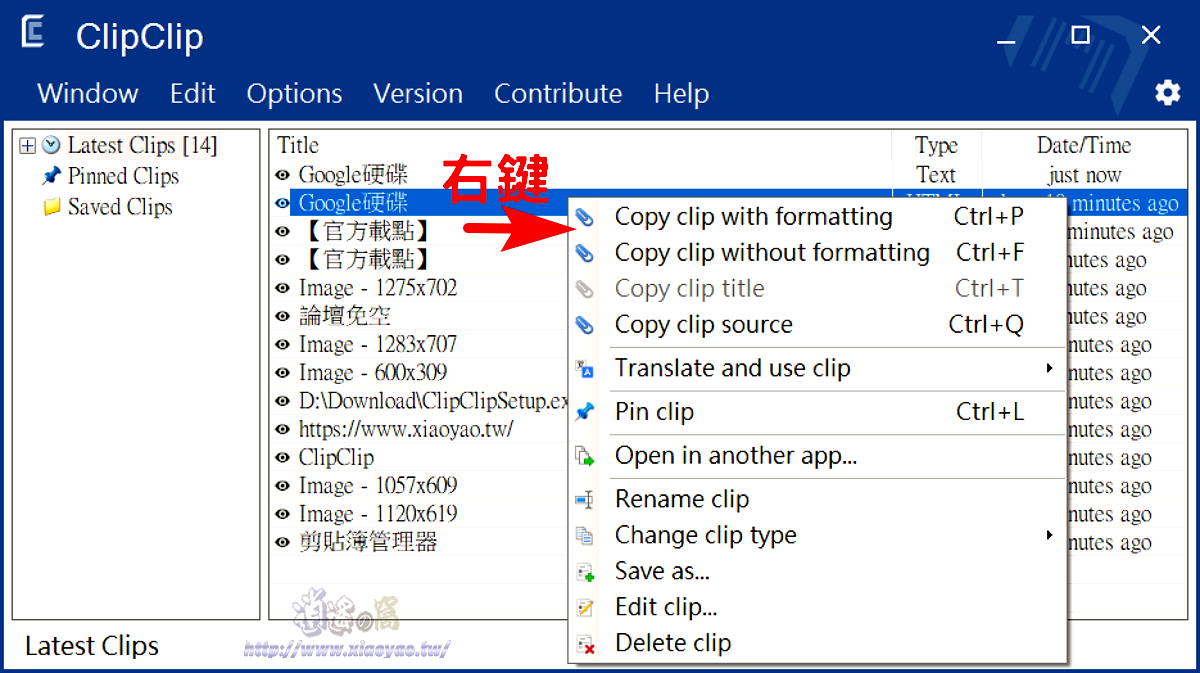
Task: Choose Edit clip... from context menu
Action: [x=816, y=608]
